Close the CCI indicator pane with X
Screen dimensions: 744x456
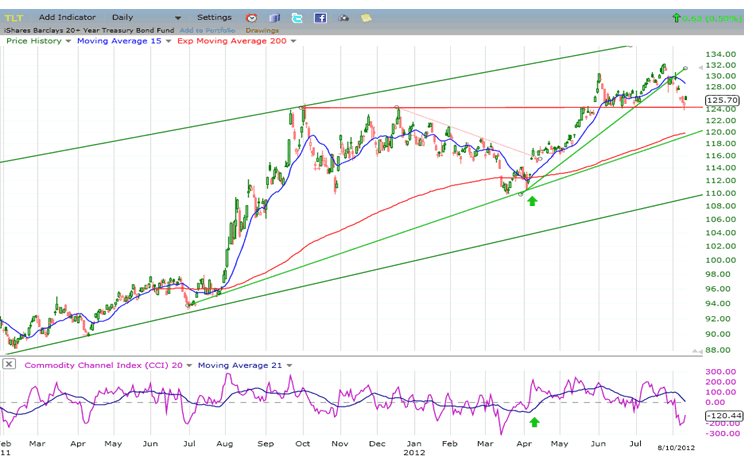click(8, 364)
